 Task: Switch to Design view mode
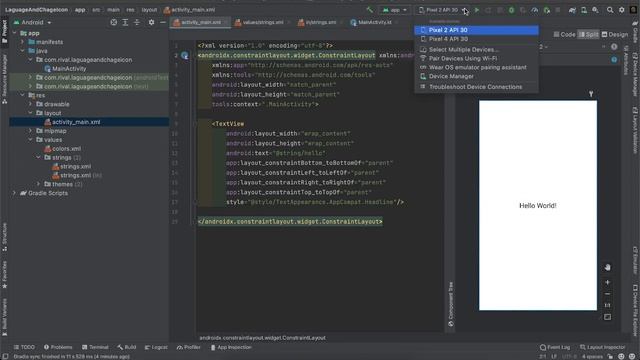615,35
